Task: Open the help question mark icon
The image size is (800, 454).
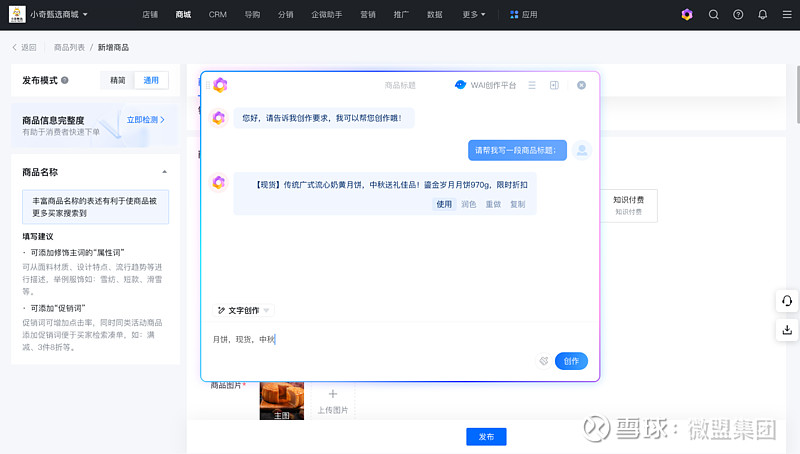Action: (738, 15)
